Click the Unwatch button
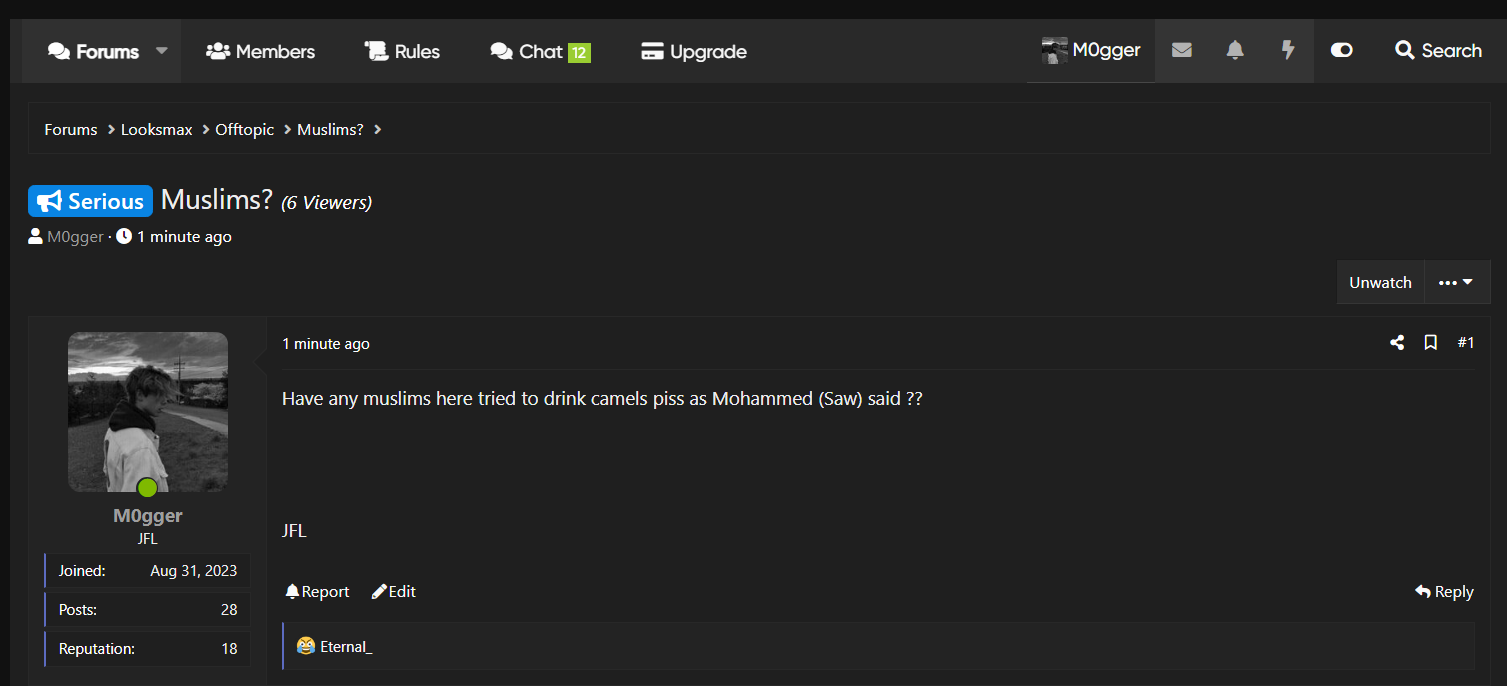The width and height of the screenshot is (1507, 686). click(1380, 282)
